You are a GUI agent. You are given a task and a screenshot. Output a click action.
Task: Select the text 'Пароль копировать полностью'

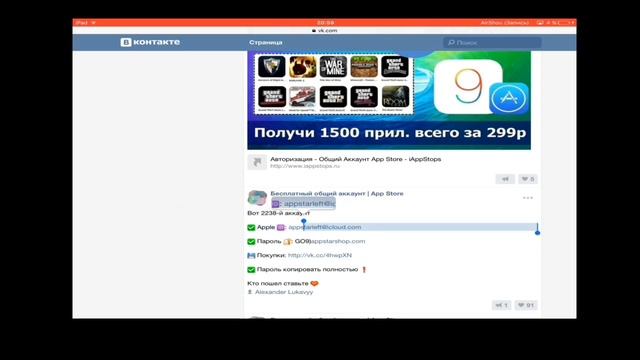coord(307,269)
